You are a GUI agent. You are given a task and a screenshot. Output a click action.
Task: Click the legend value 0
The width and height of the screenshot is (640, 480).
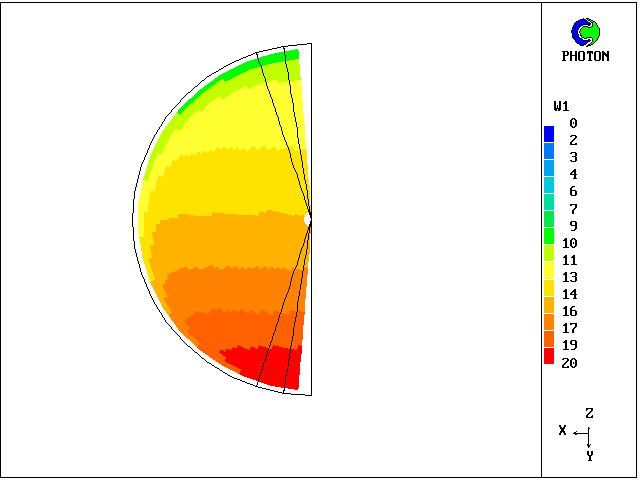[x=573, y=123]
